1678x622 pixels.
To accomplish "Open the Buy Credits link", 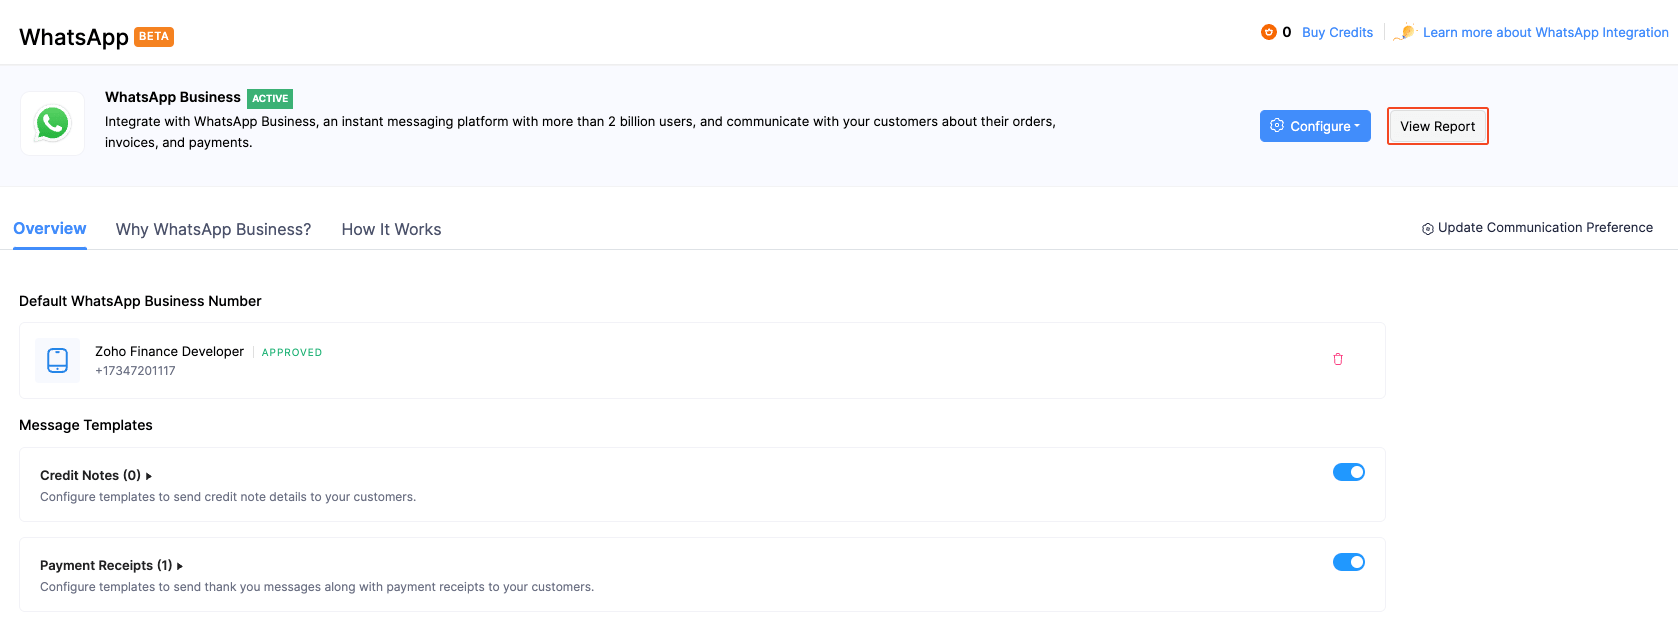I will click(x=1337, y=32).
